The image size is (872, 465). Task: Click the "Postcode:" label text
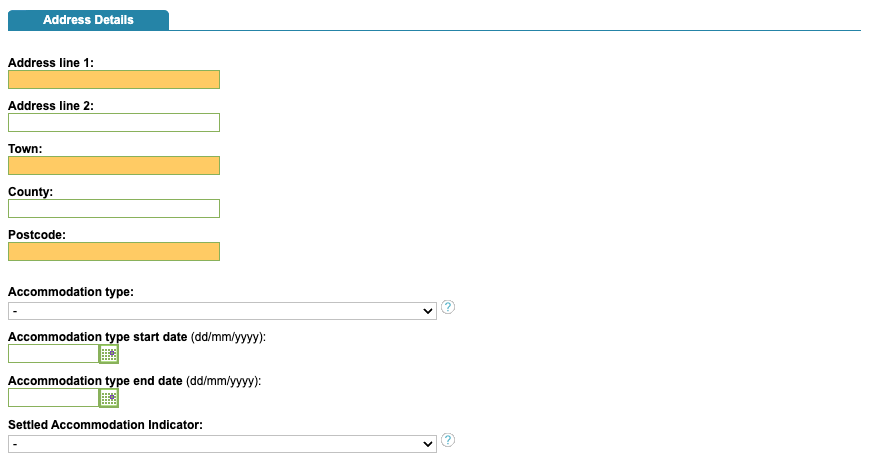tap(36, 235)
